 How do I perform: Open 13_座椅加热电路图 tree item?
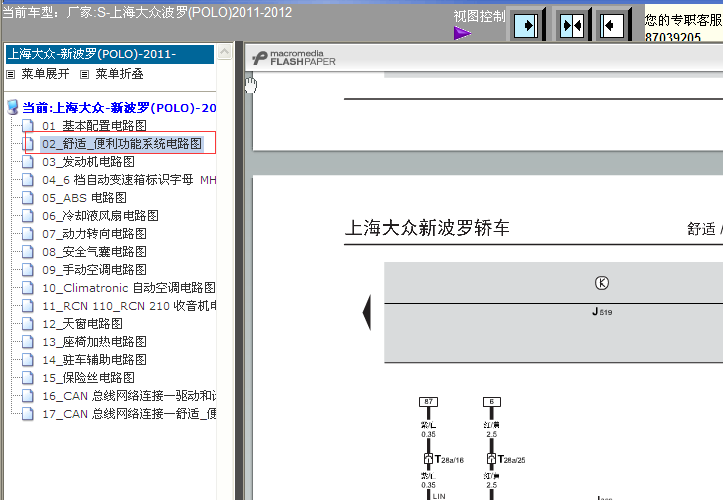[x=95, y=341]
